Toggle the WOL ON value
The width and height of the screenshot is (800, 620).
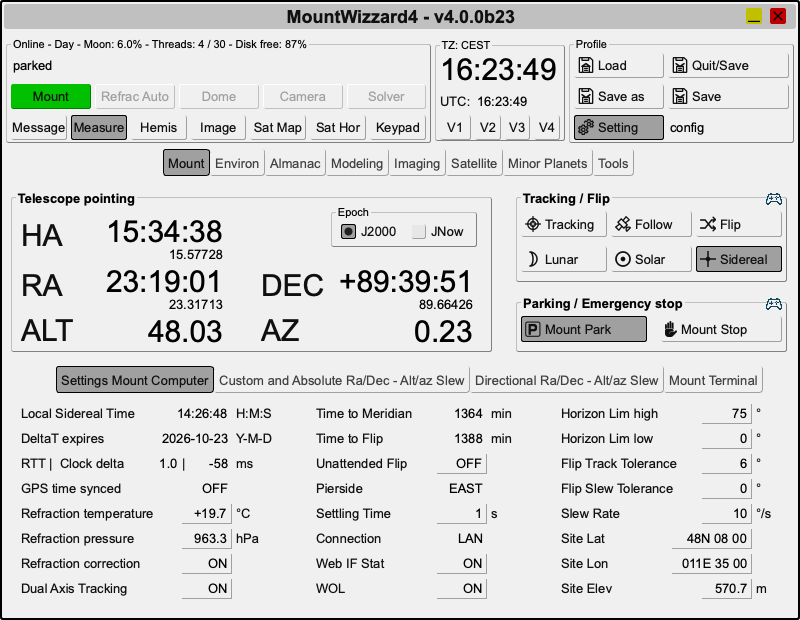pos(461,588)
